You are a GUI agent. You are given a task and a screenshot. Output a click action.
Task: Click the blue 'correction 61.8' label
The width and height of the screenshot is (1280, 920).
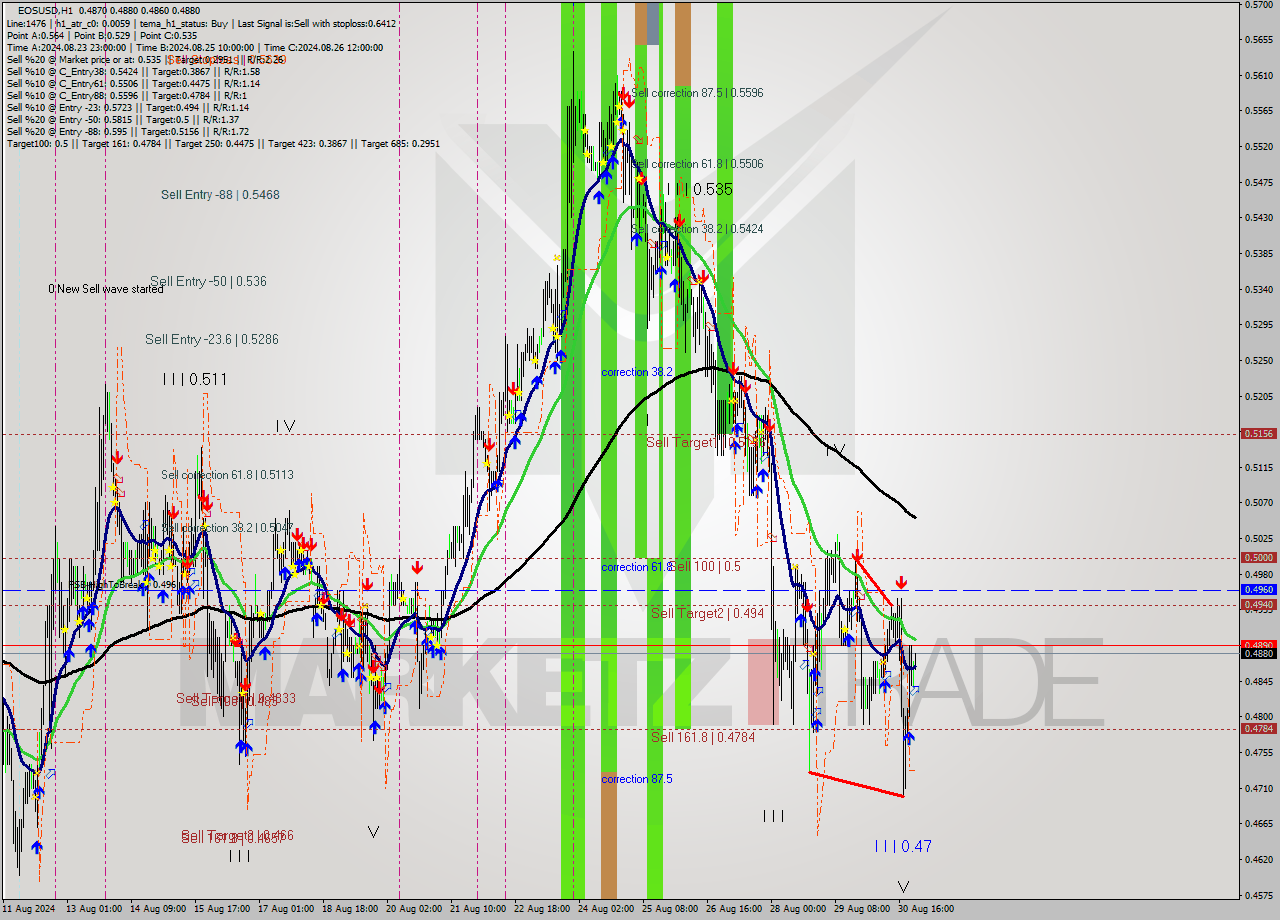(x=635, y=567)
